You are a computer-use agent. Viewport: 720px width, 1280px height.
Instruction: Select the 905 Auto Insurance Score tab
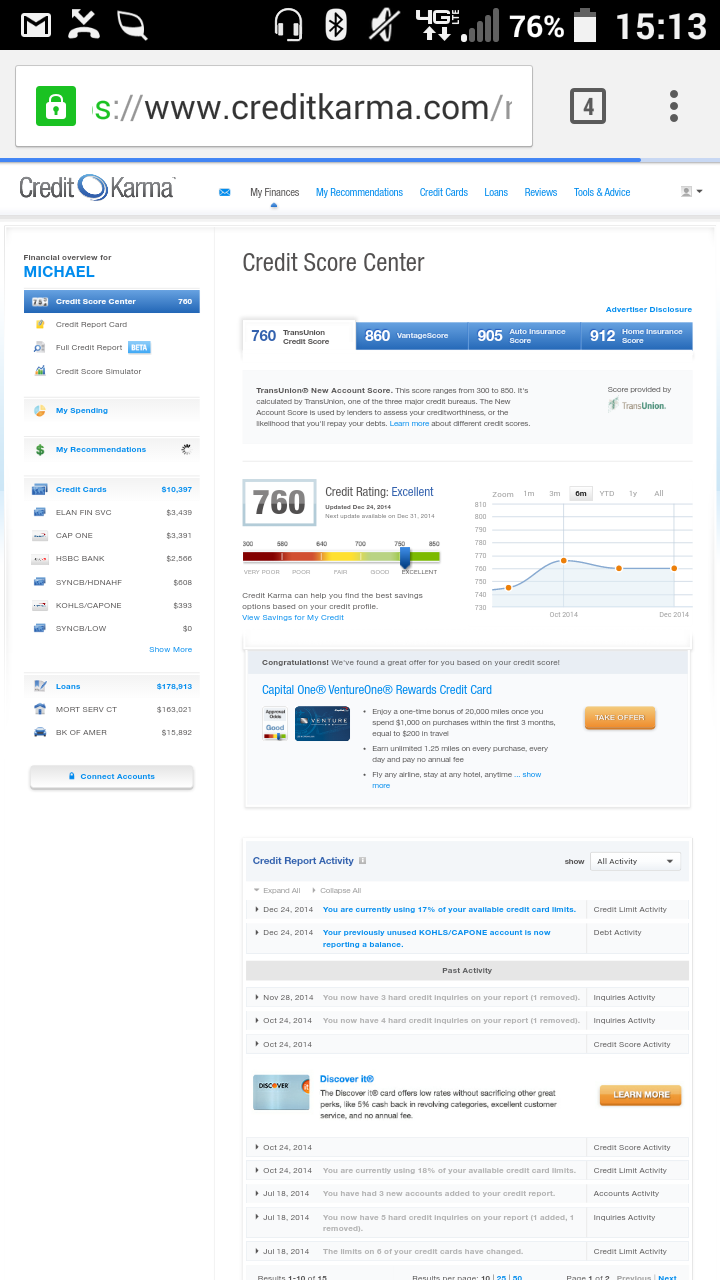pos(524,336)
